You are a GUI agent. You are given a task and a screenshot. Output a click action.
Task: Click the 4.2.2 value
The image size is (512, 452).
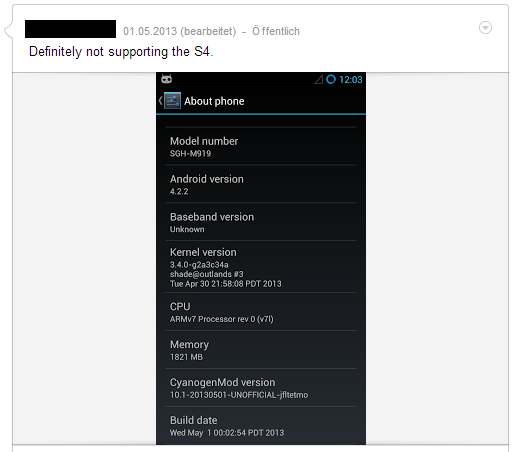tap(179, 192)
